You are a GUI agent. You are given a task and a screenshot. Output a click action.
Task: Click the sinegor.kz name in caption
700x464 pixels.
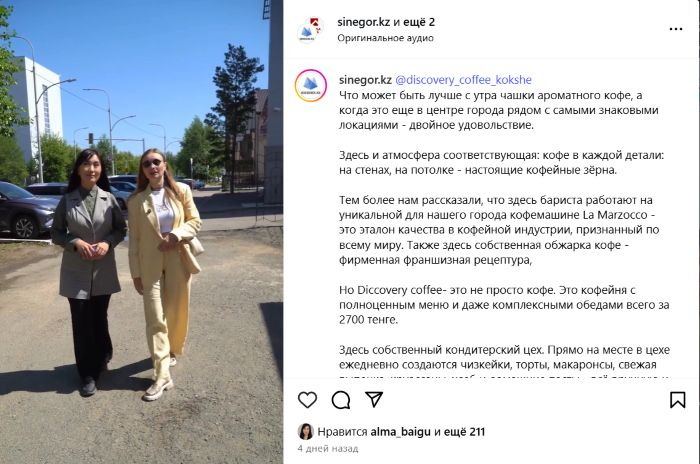365,80
